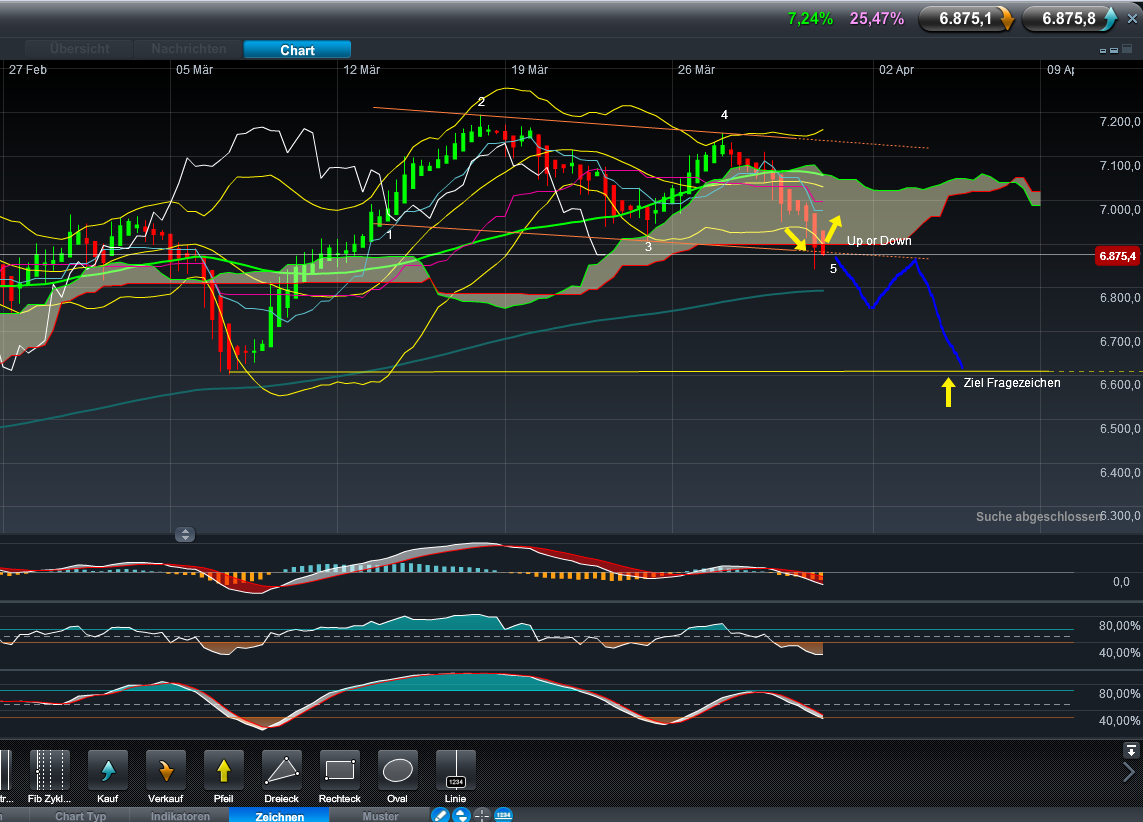Select the Linie line tool
Image resolution: width=1143 pixels, height=822 pixels.
(456, 770)
